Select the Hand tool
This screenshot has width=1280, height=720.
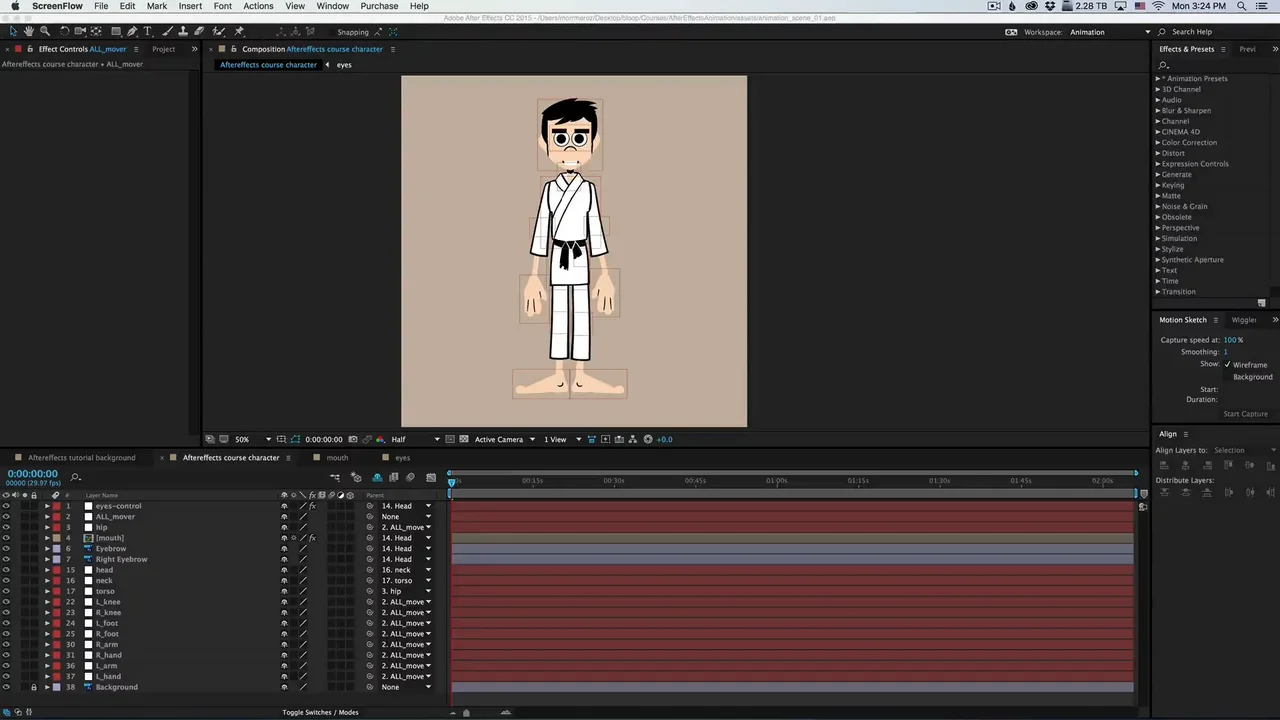29,32
